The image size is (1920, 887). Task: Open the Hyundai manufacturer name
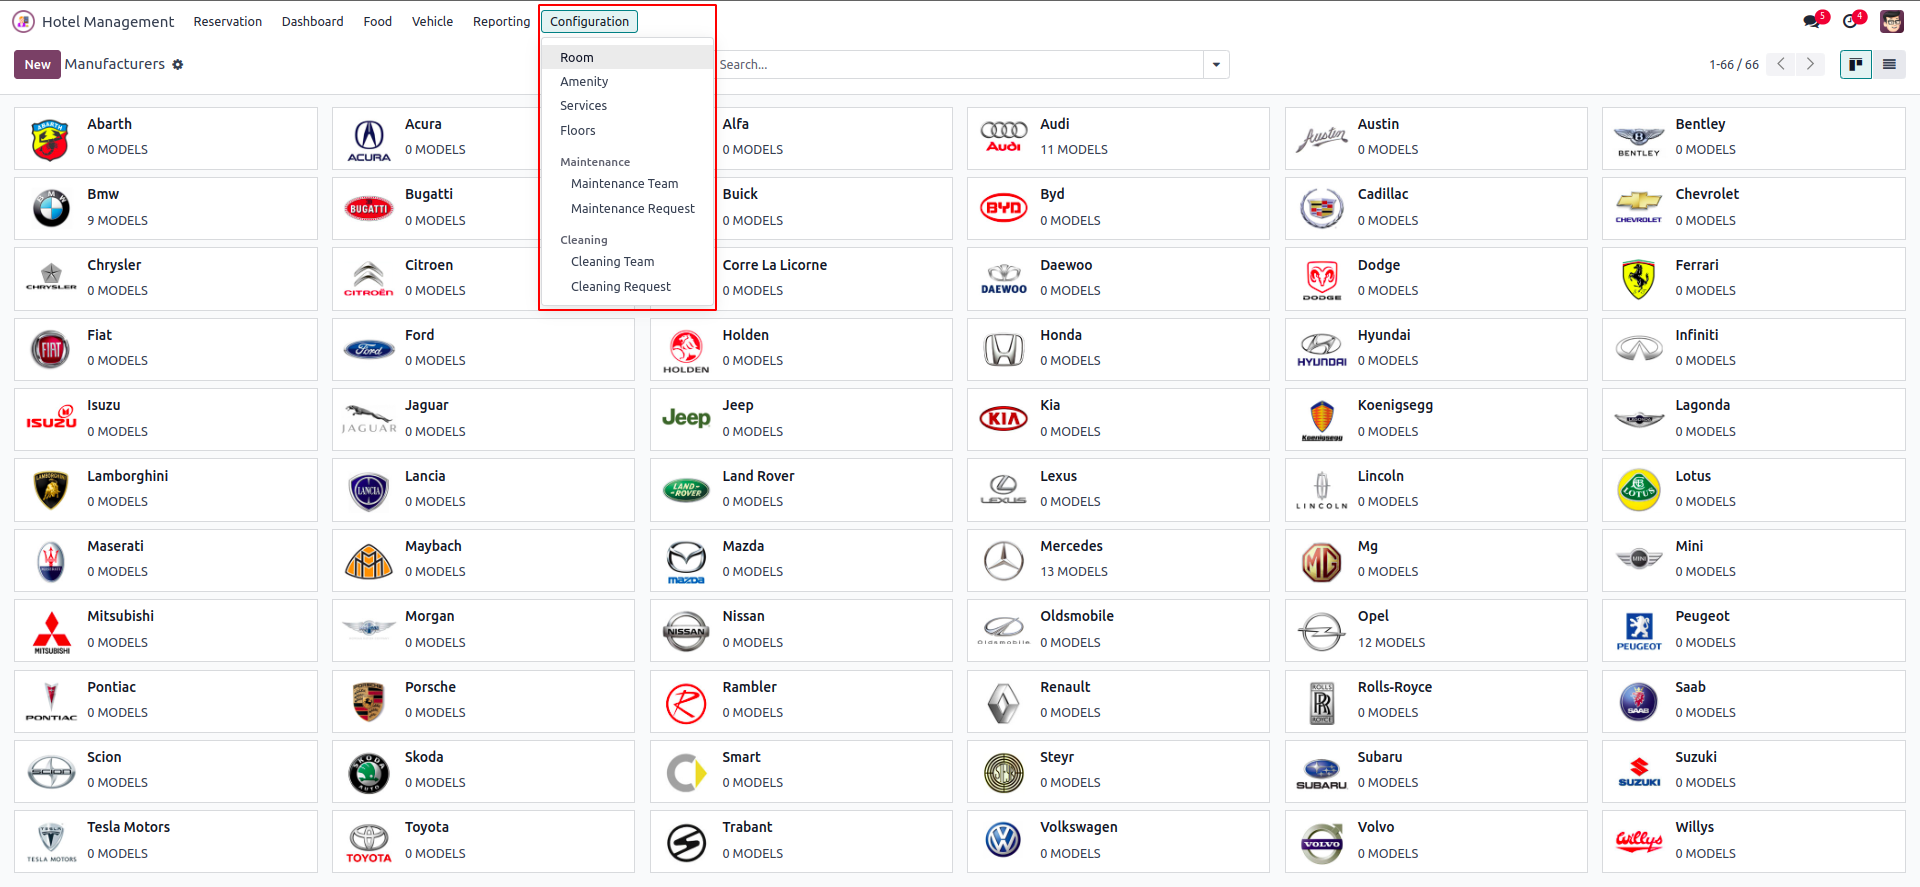[x=1384, y=335]
